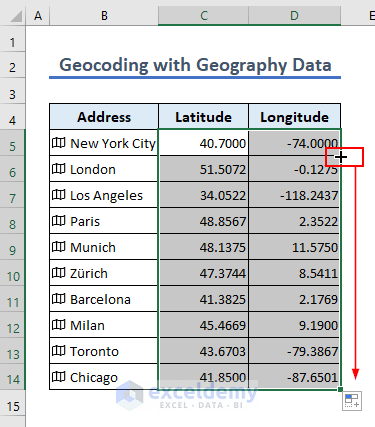The height and width of the screenshot is (427, 375).
Task: Click latitude value 34.0522
Action: click(223, 195)
